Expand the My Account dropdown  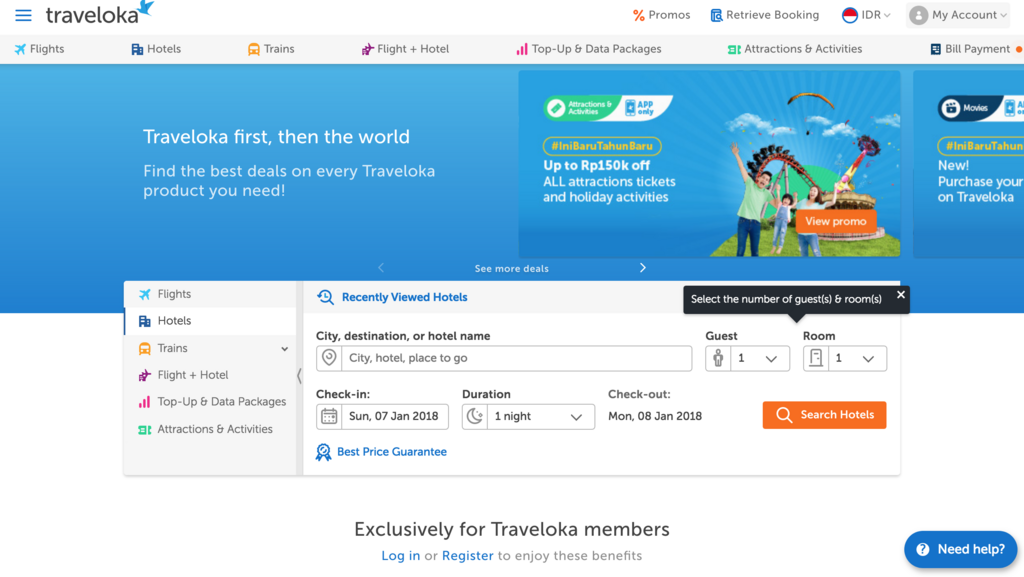tap(958, 15)
